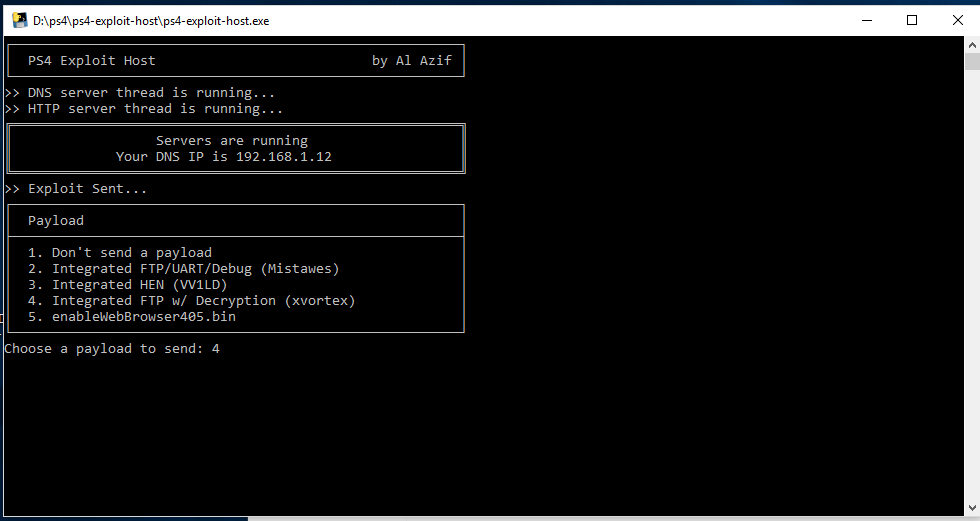Click the vertical scrollbar thumb
980x521 pixels.
point(972,61)
